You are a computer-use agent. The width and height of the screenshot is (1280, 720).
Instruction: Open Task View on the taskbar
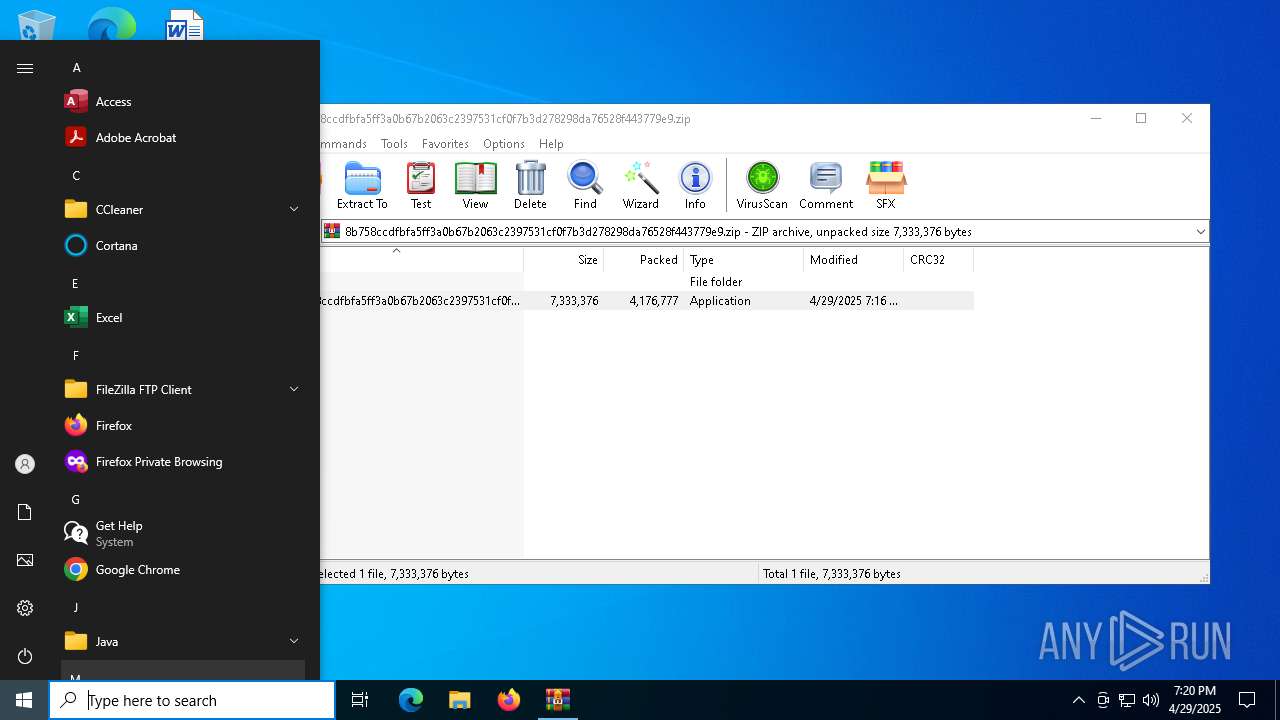[x=360, y=700]
